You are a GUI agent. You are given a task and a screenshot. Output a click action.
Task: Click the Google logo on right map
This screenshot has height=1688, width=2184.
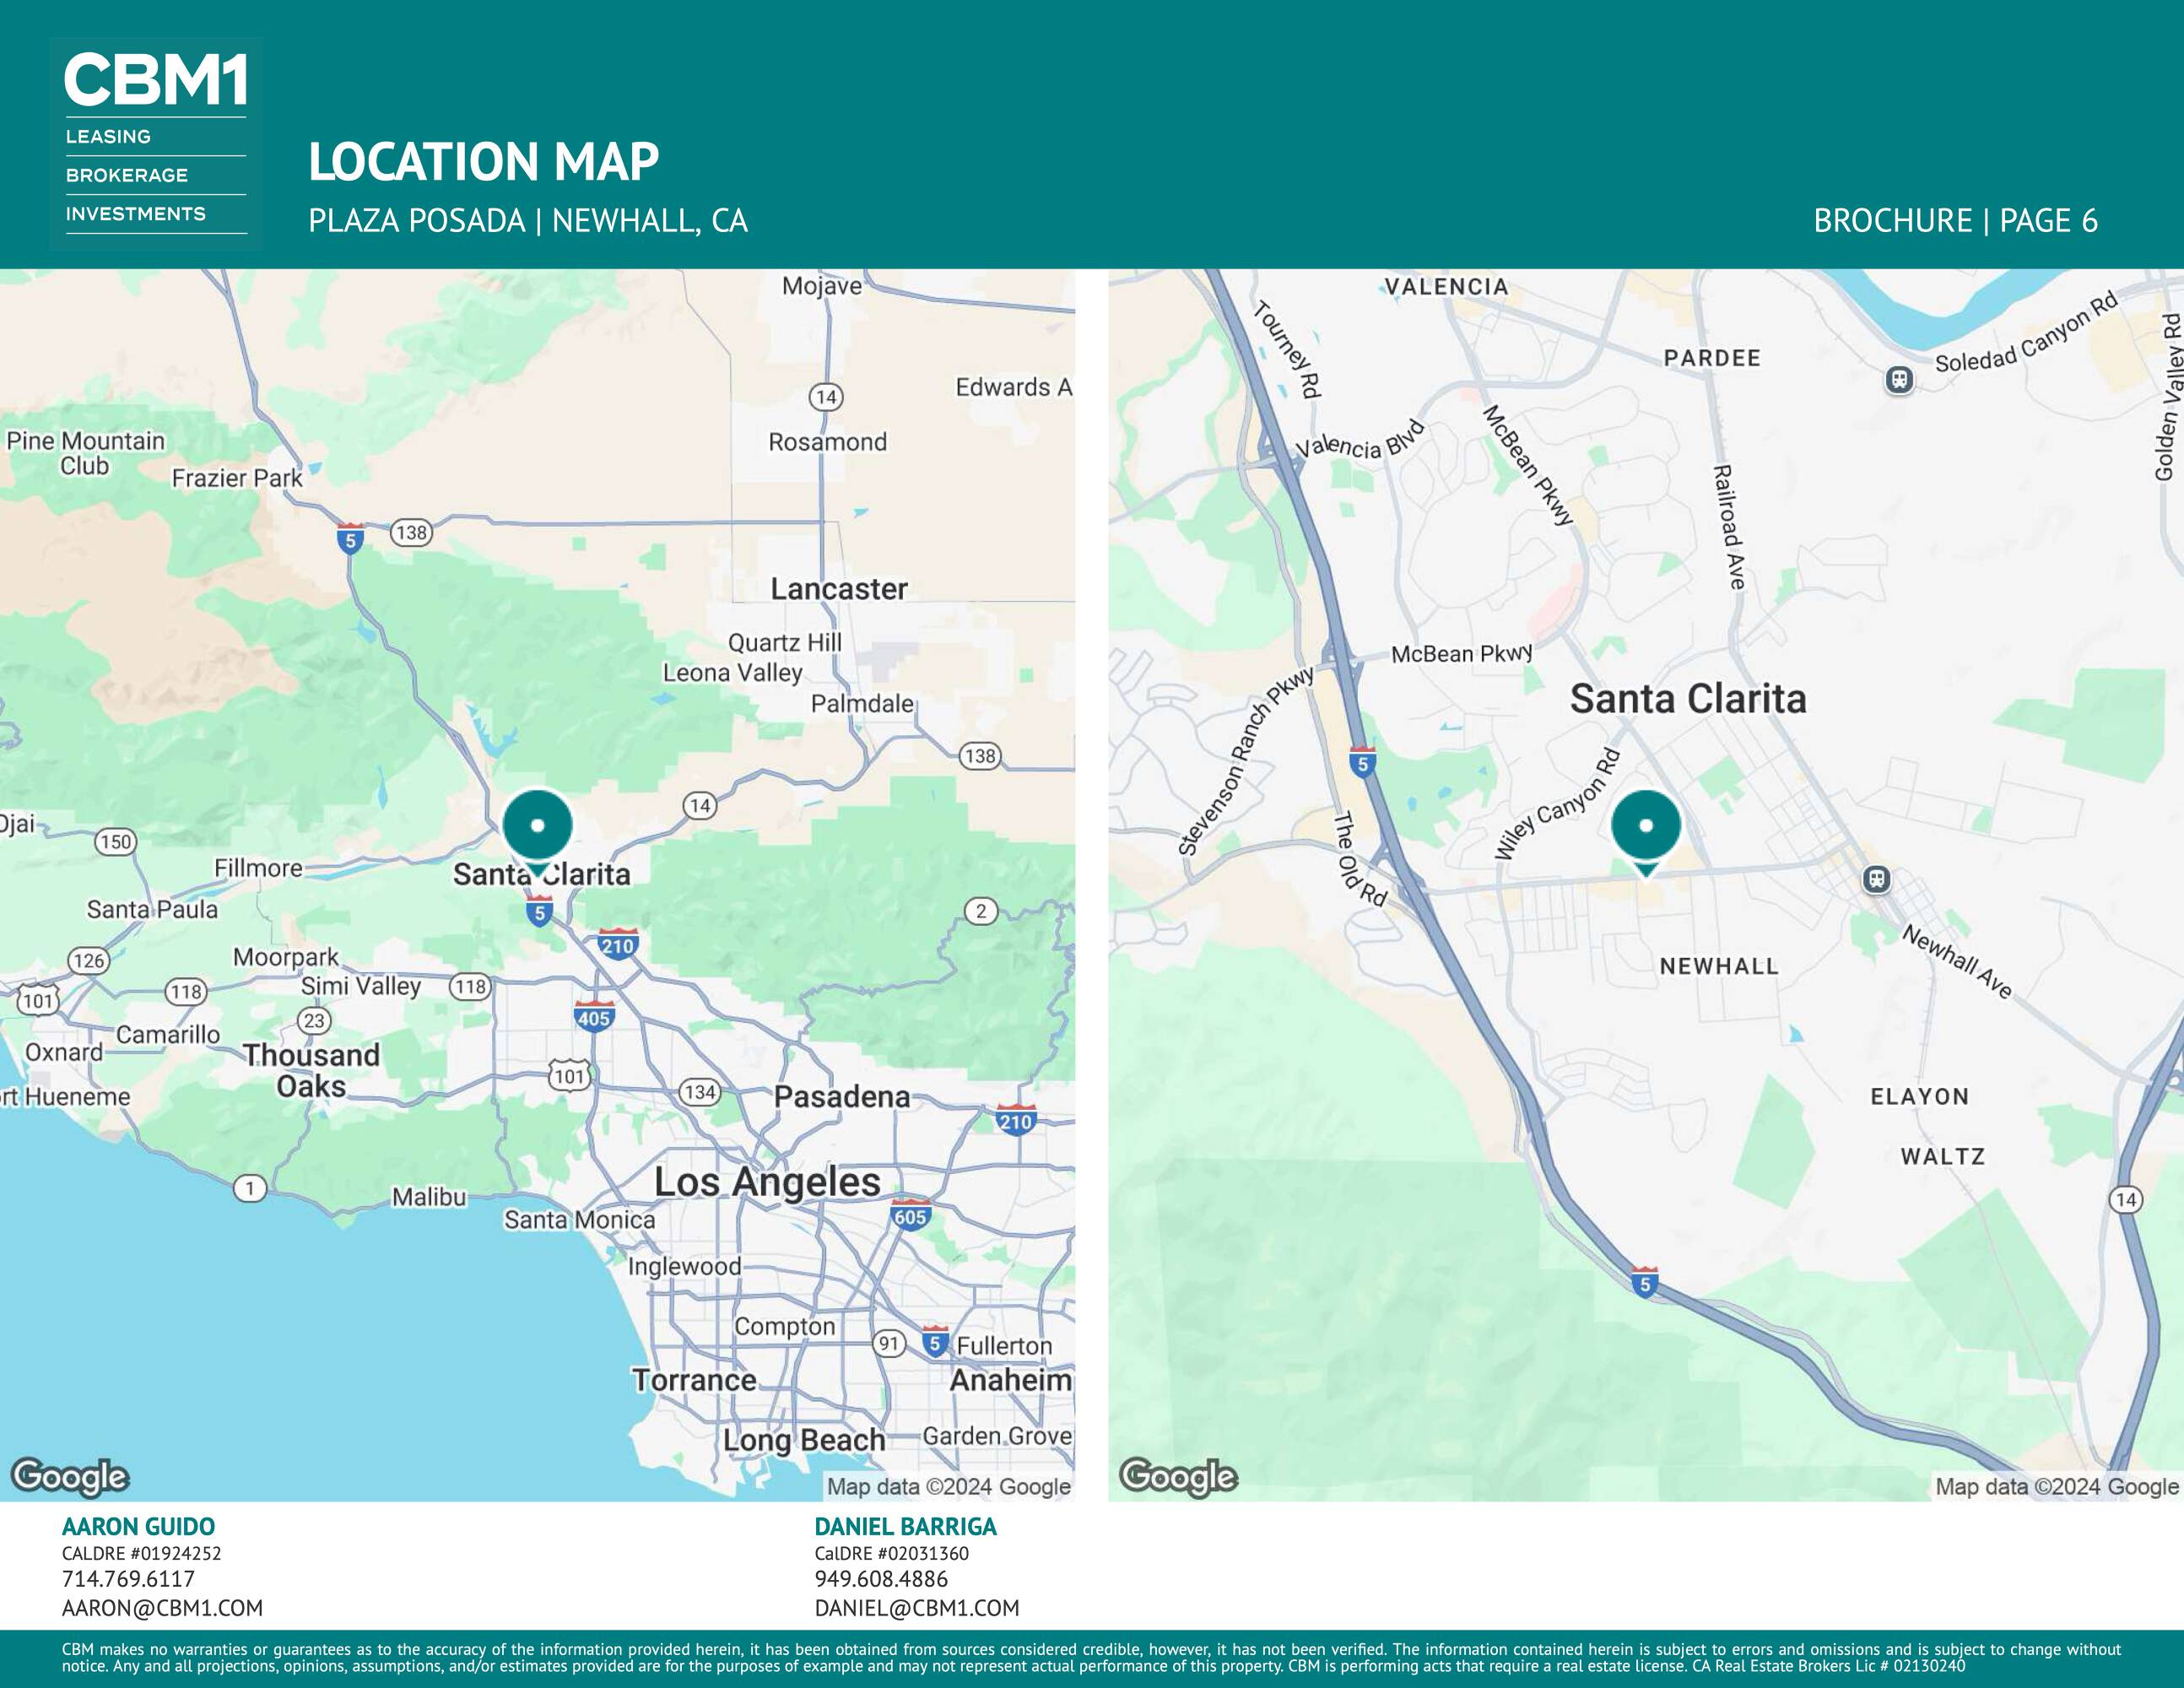click(1178, 1476)
